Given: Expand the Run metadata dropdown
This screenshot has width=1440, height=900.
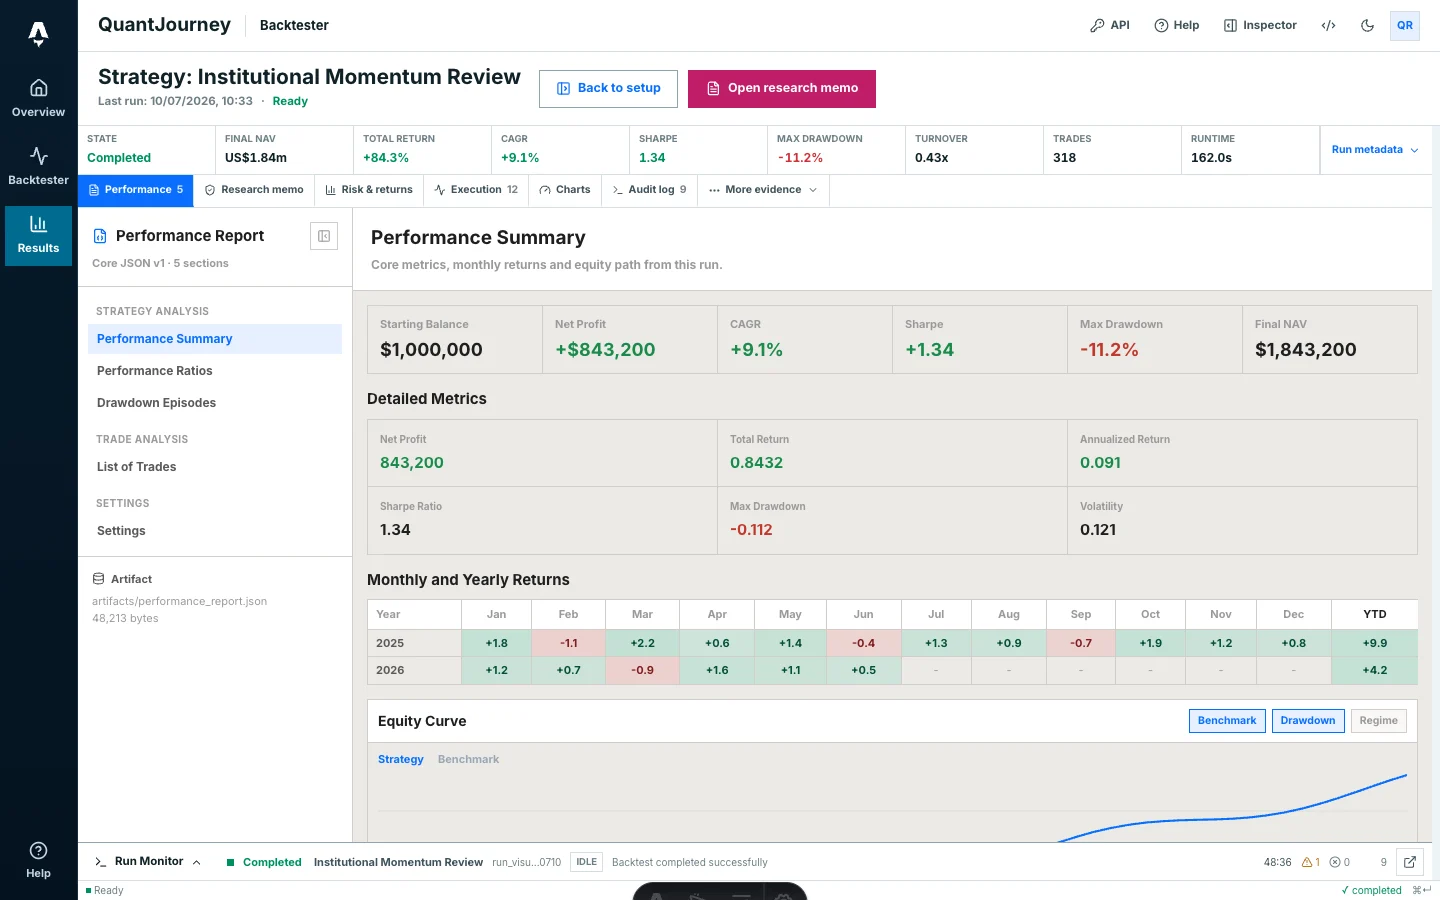Looking at the screenshot, I should pyautogui.click(x=1375, y=150).
